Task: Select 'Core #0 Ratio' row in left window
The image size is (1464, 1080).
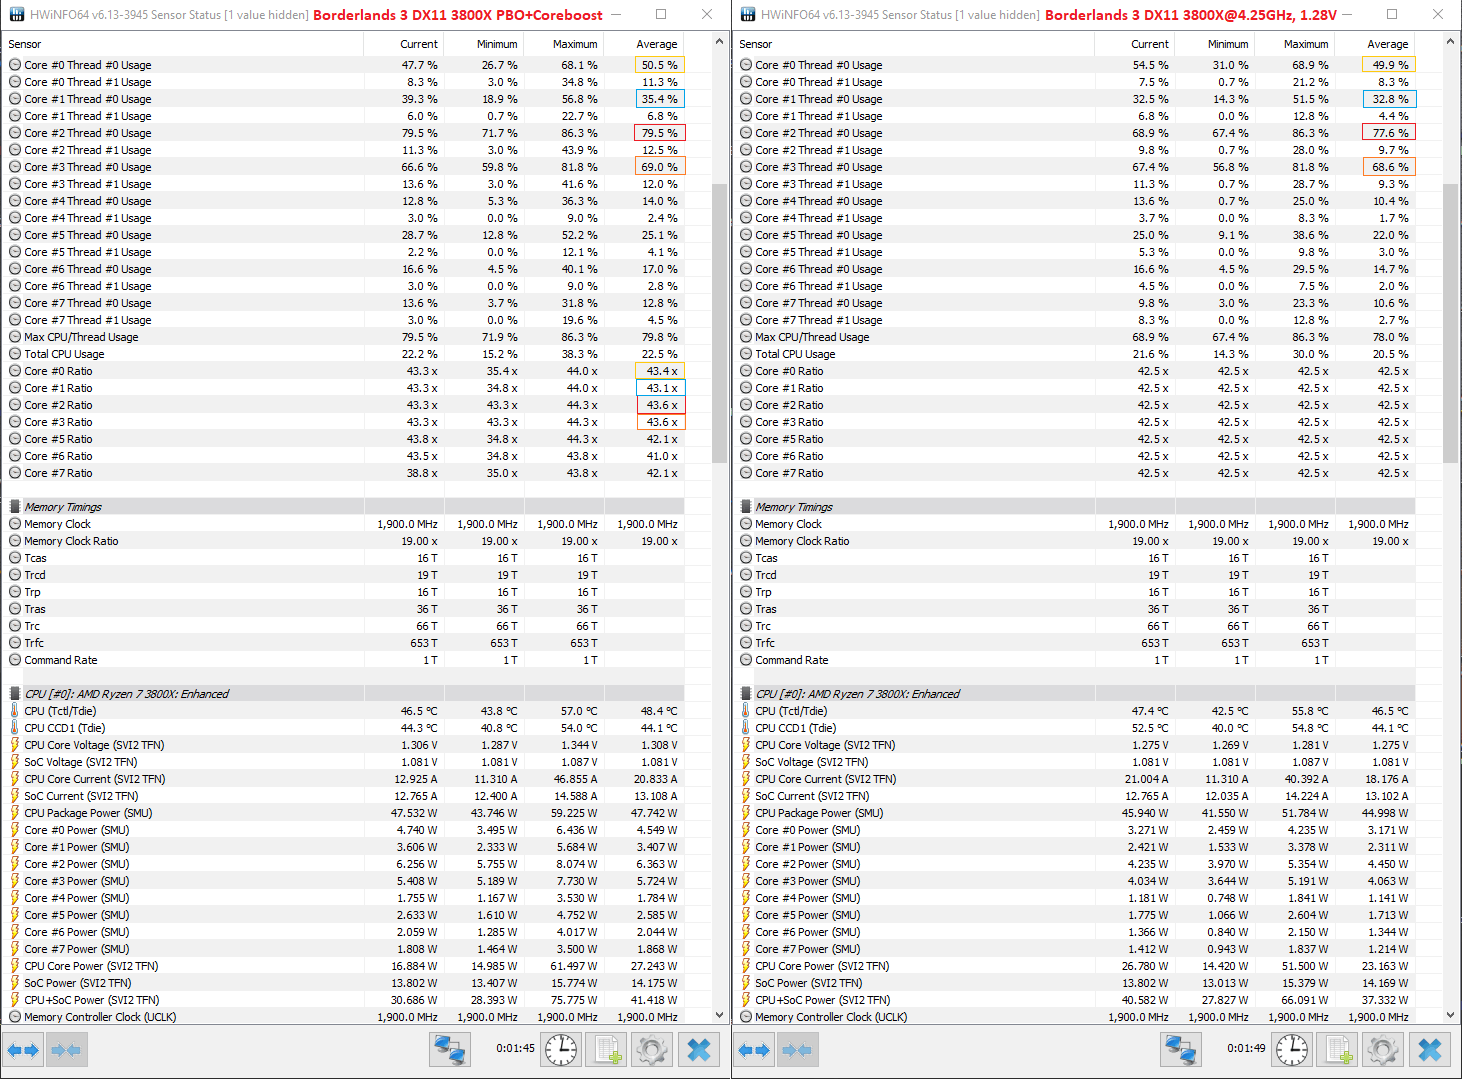Action: click(344, 371)
